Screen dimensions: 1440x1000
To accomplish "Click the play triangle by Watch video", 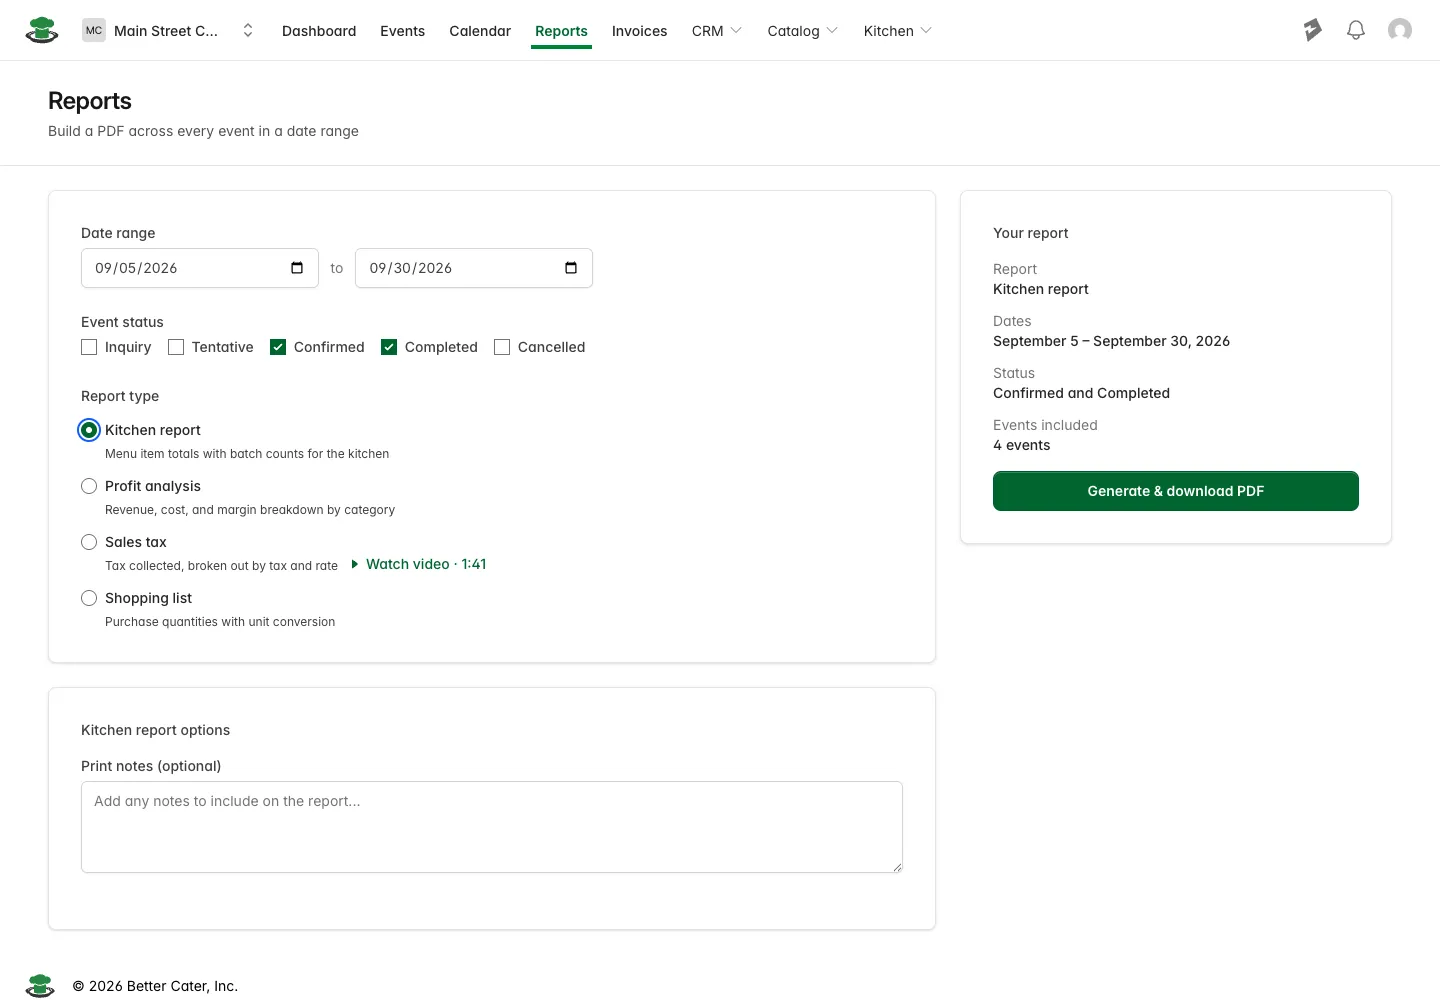I will (355, 564).
